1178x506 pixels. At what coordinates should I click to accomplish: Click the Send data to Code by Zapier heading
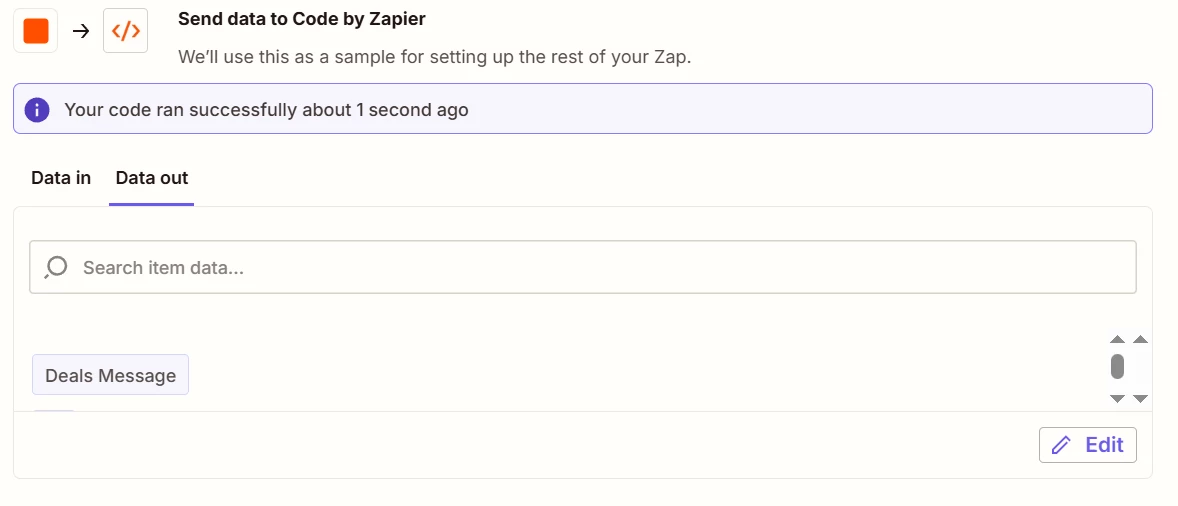302,20
